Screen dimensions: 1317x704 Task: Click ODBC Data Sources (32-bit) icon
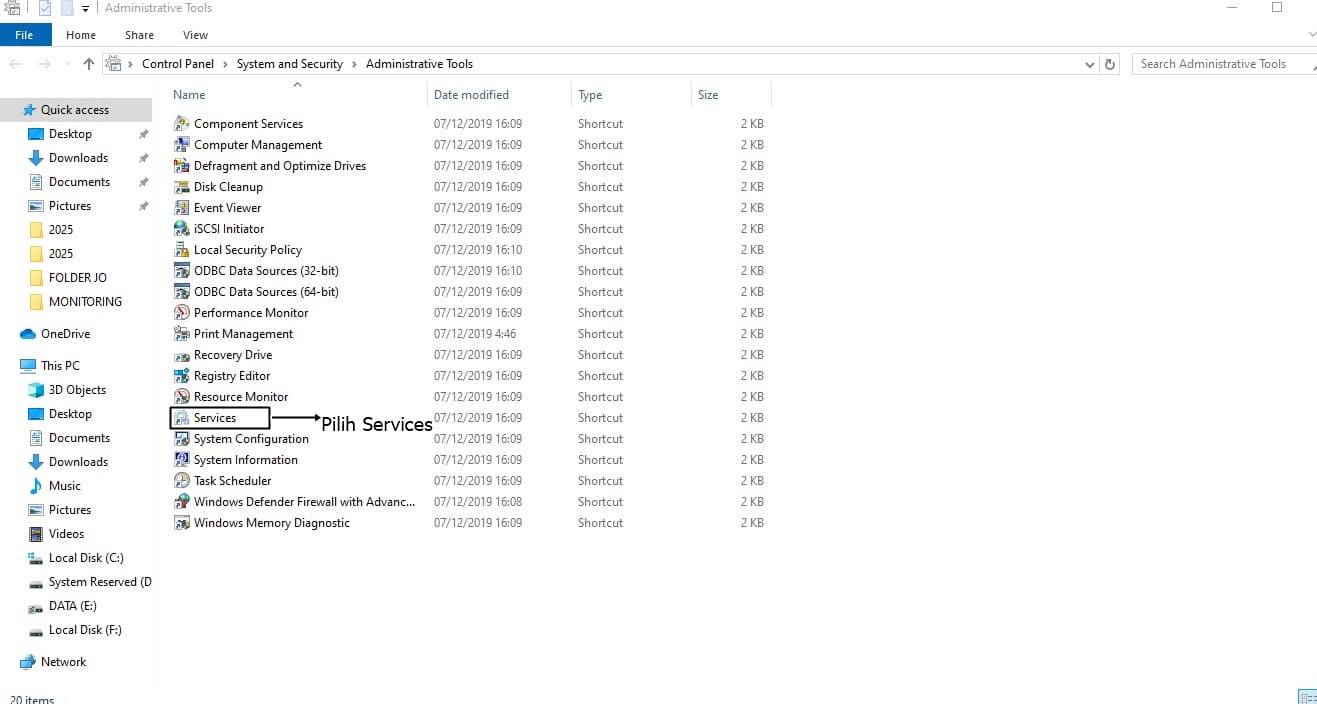coord(181,270)
